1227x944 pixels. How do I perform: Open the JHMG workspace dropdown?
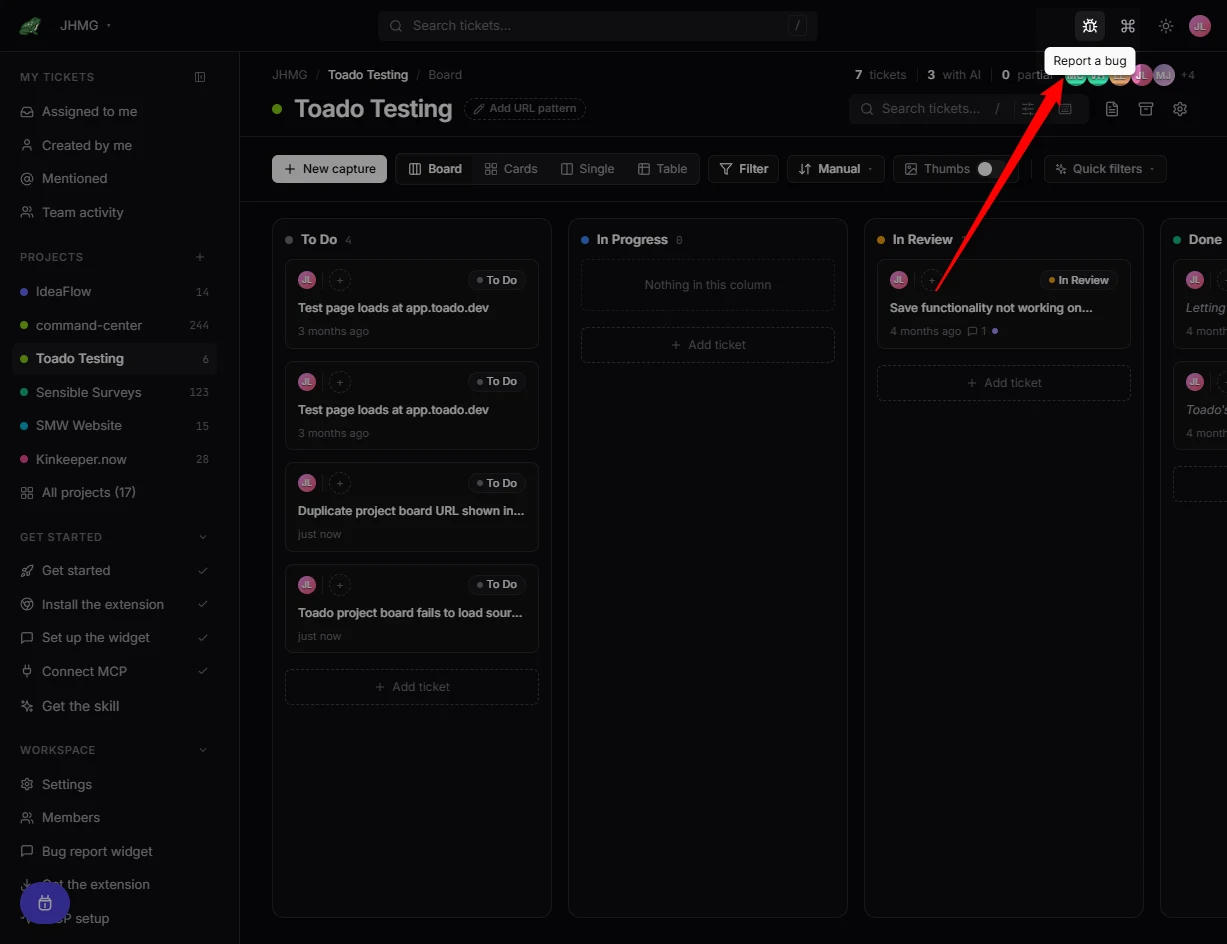click(86, 25)
